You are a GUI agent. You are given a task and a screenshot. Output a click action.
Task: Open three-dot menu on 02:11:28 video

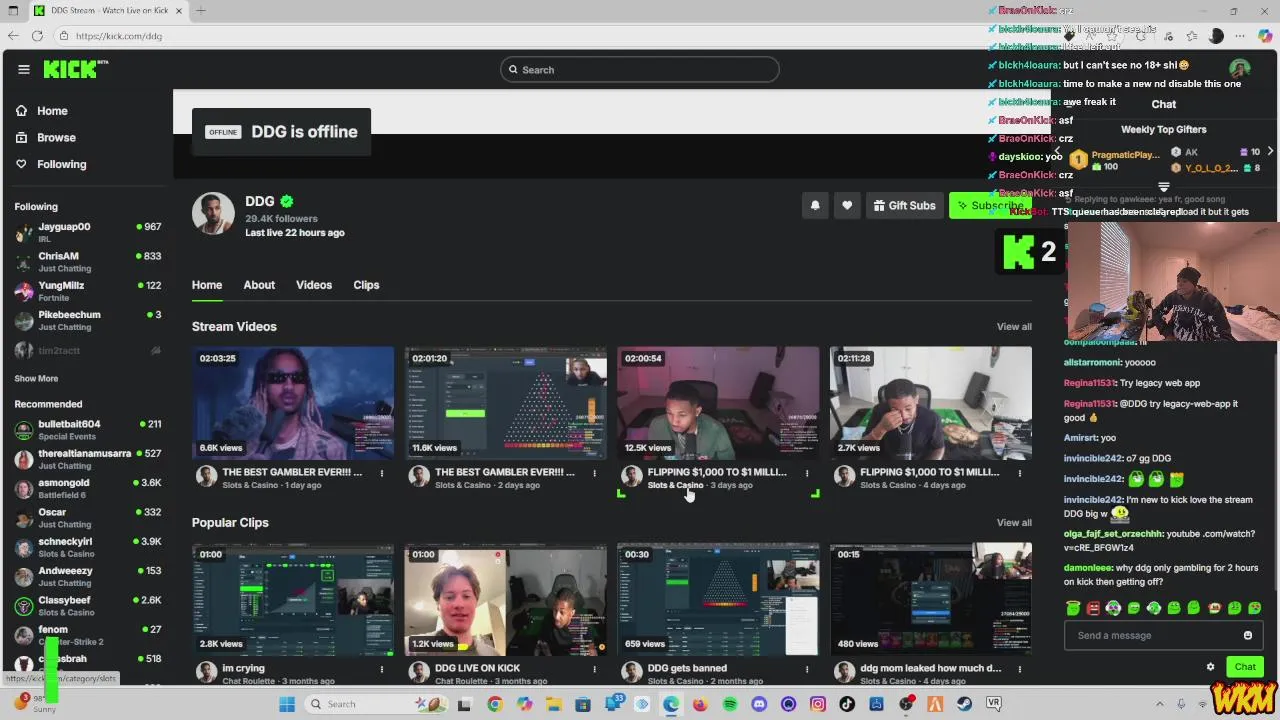[1020, 473]
